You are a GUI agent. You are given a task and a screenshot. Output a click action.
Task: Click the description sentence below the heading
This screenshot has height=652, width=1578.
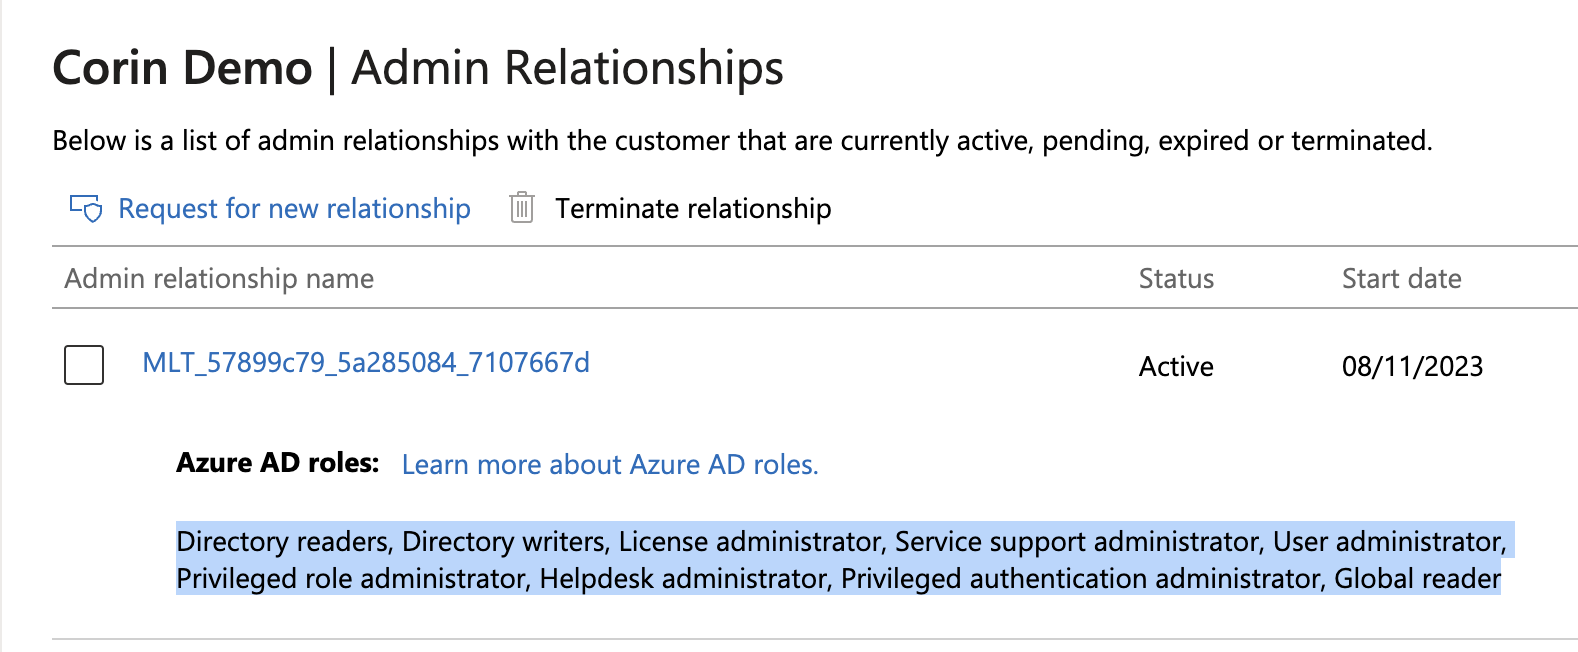742,140
